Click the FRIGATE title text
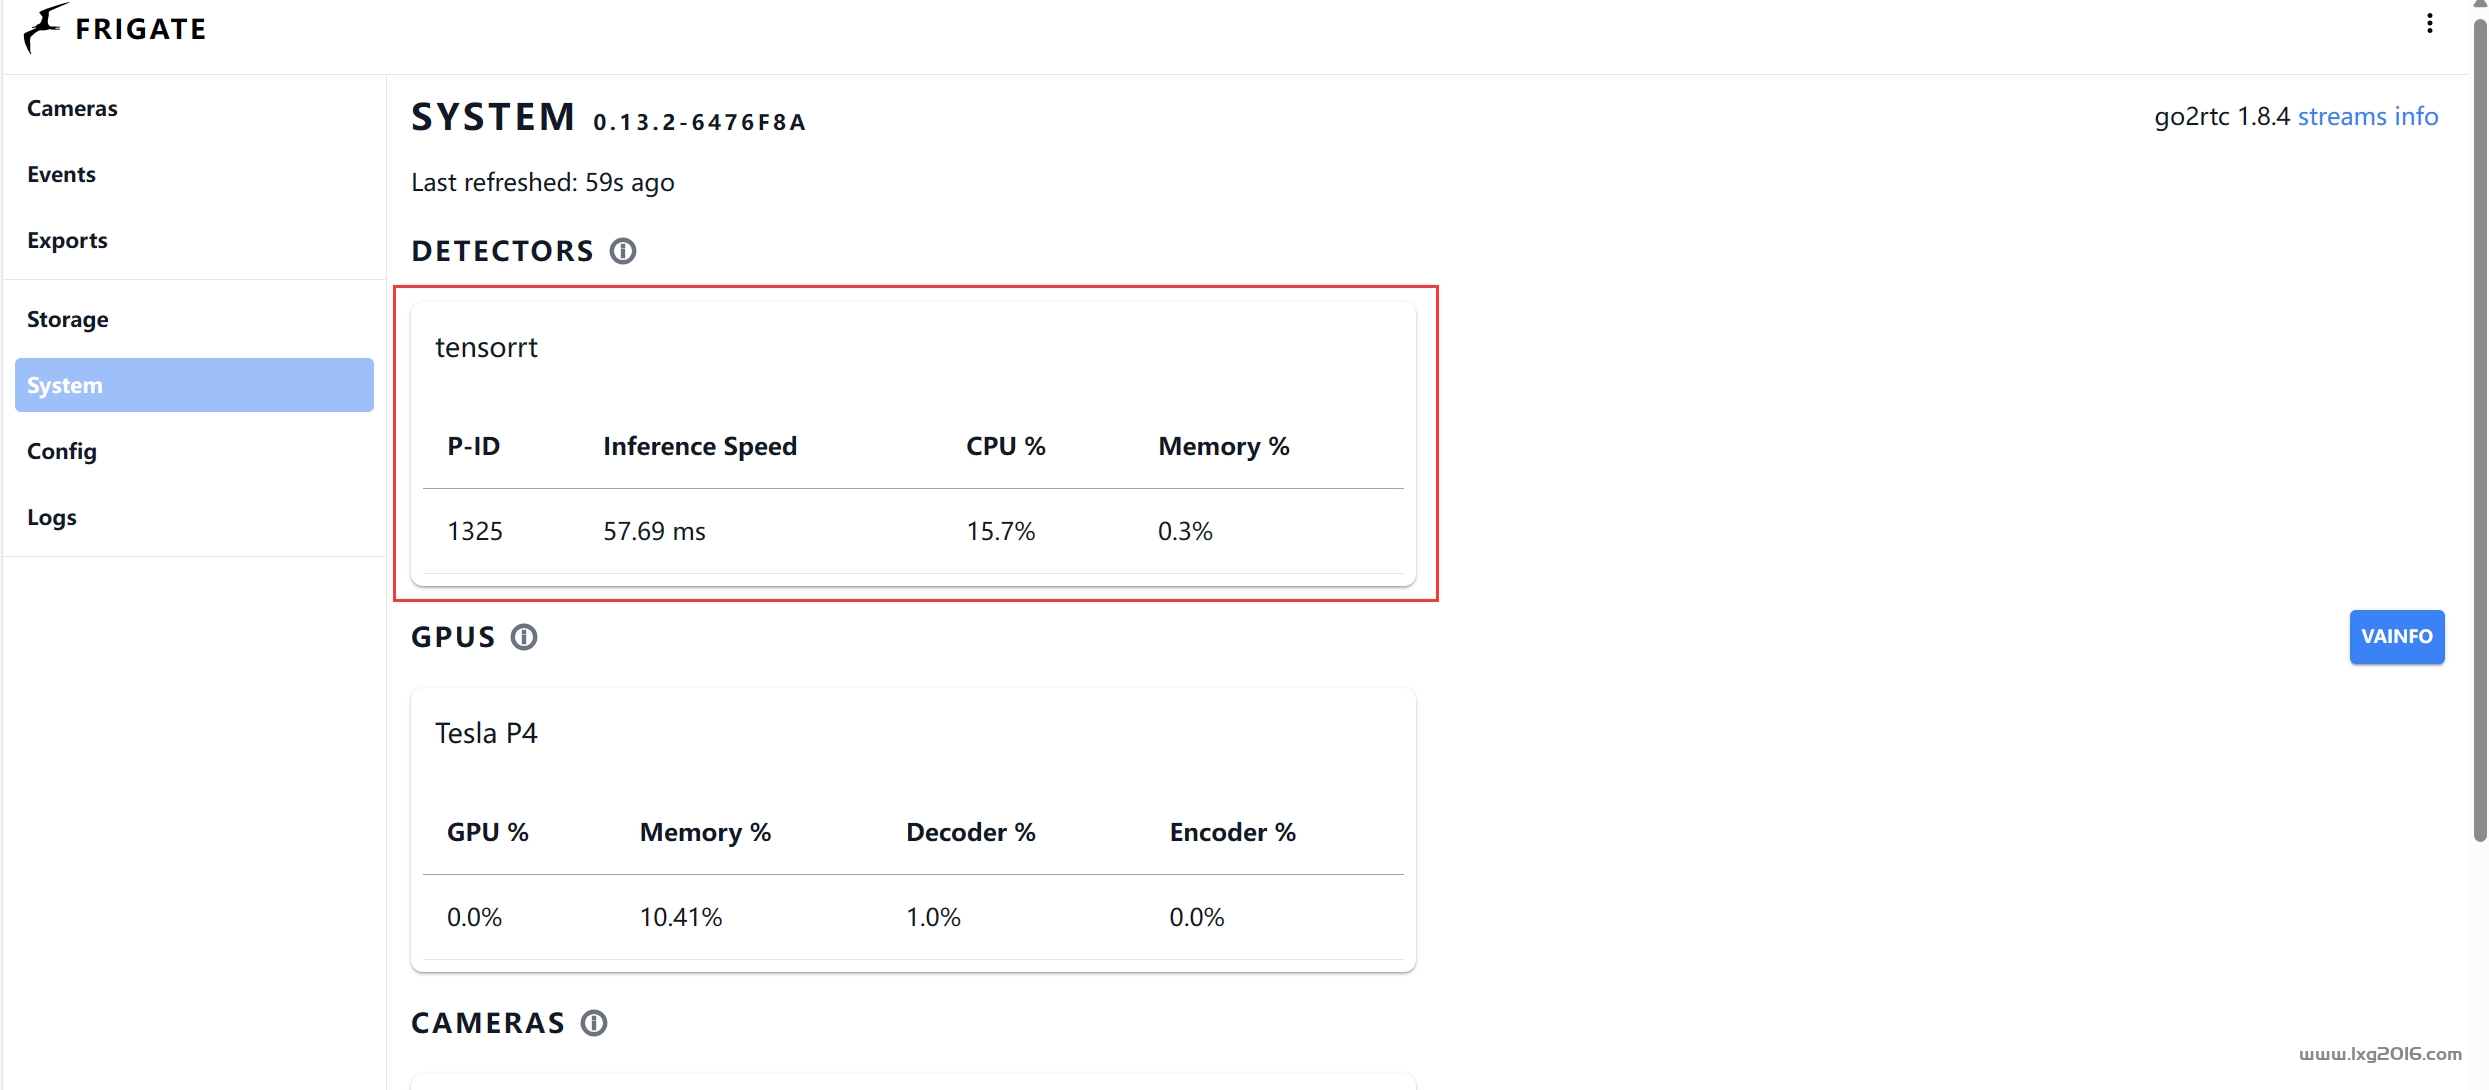 [x=141, y=29]
